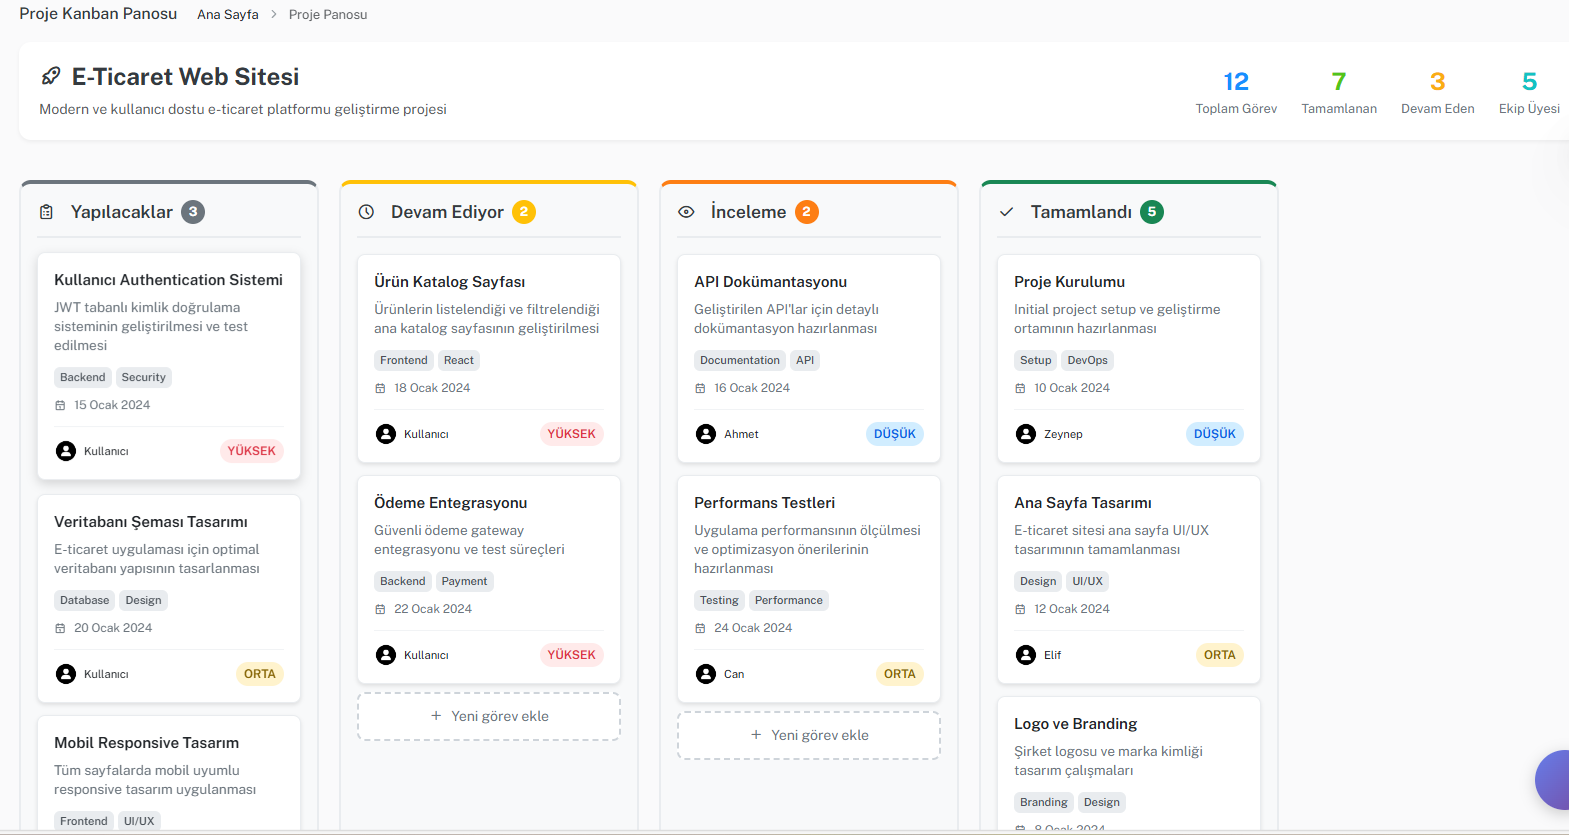Viewport: 1569px width, 835px height.
Task: Click the Ana Sayfa breadcrumb link
Action: click(x=228, y=15)
